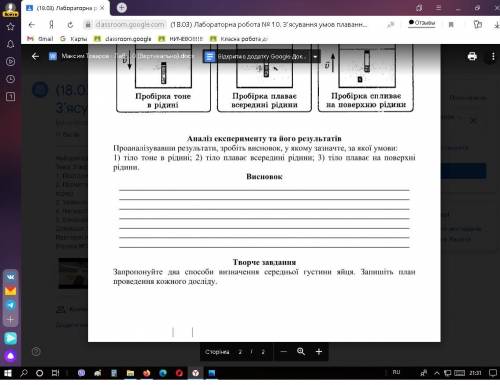Open the Windows Start menu

[7, 373]
